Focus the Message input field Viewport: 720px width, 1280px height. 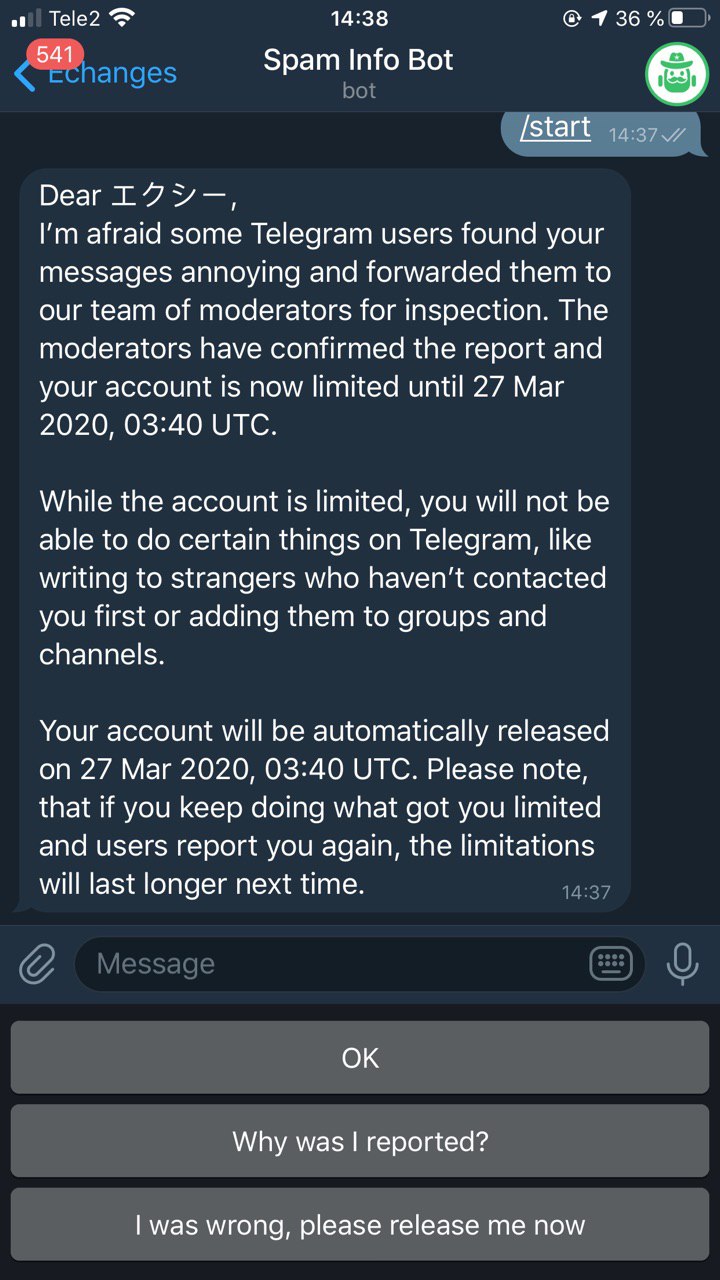click(330, 964)
